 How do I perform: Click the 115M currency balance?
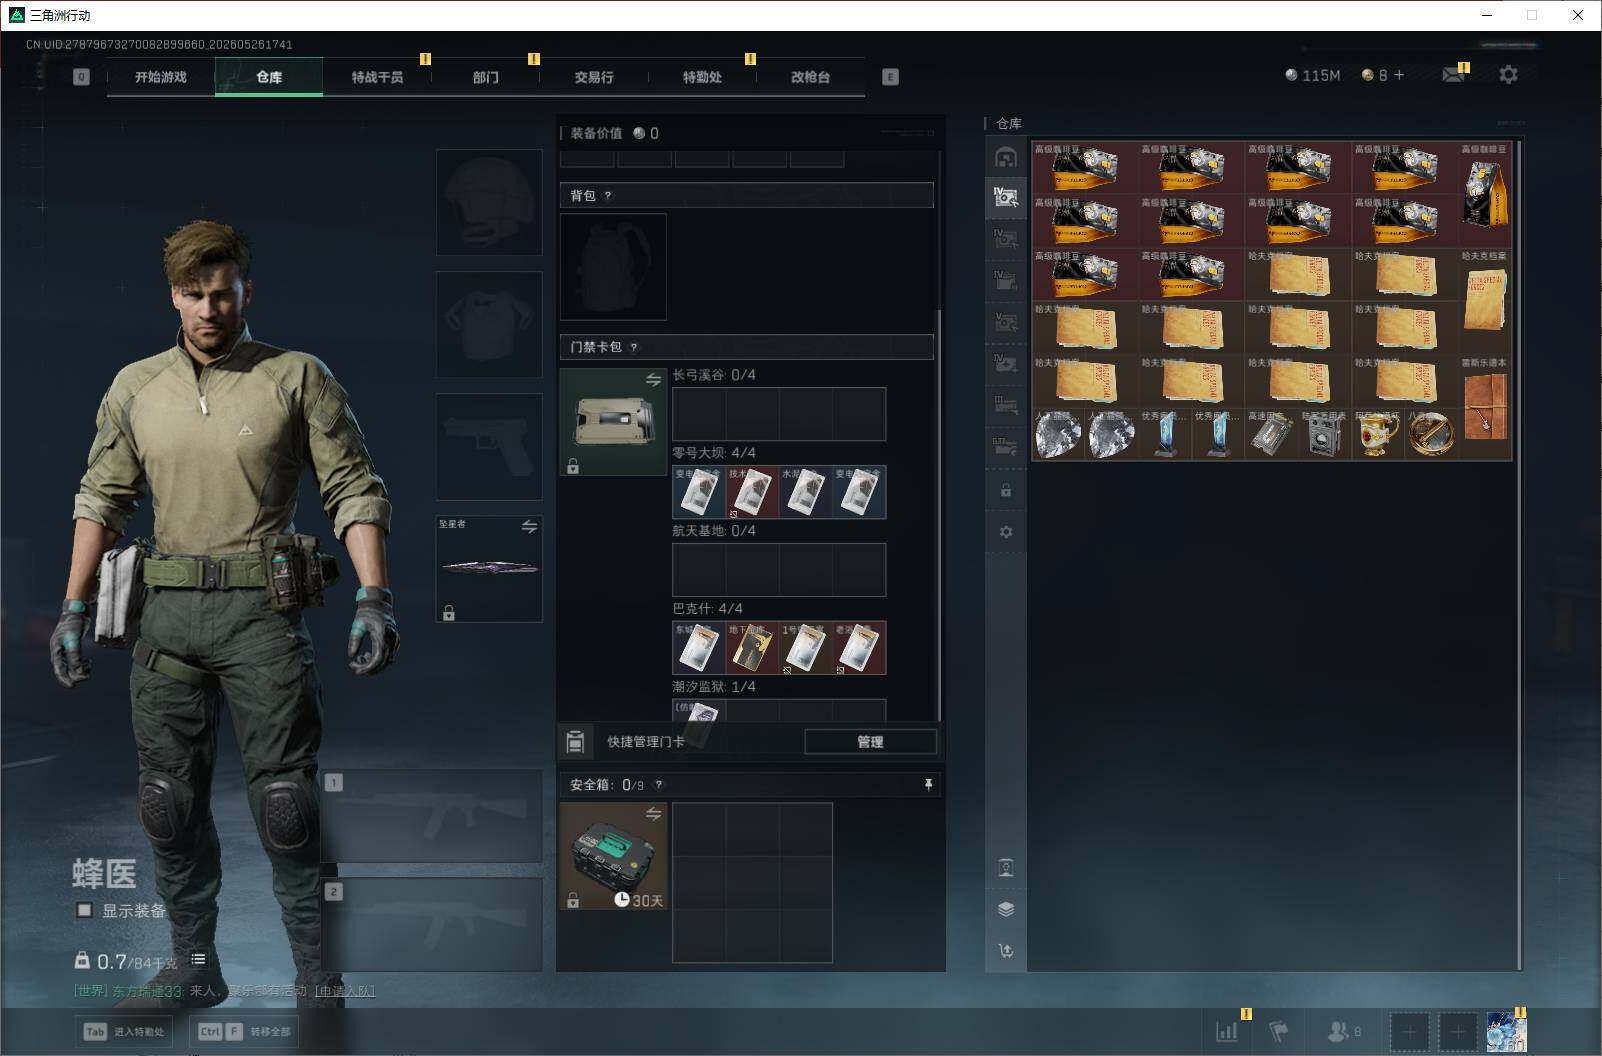click(x=1312, y=75)
